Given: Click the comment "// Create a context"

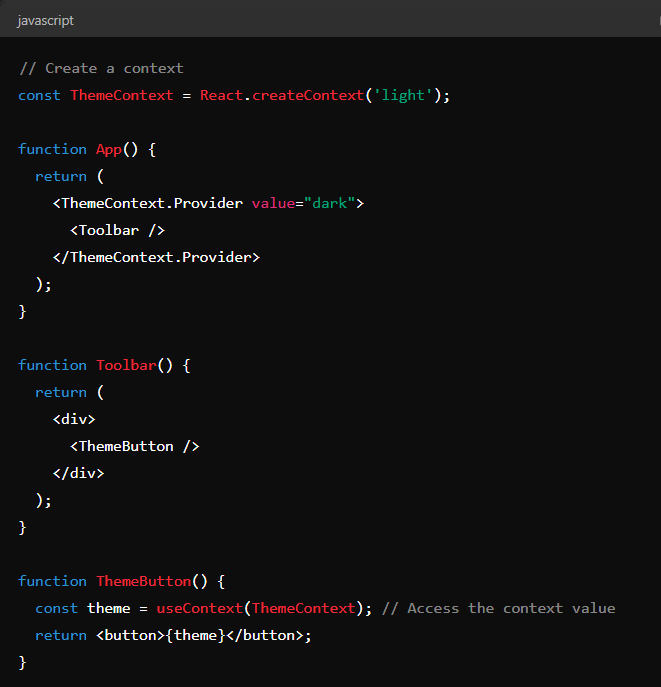Looking at the screenshot, I should (101, 69).
